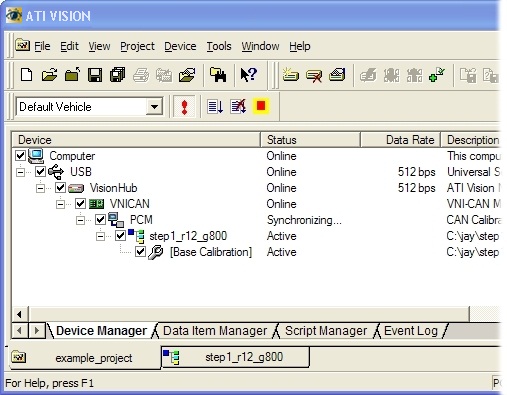Click the horizontal scrollbar left arrow
Viewport: 507px width, 395px height.
pos(20,314)
